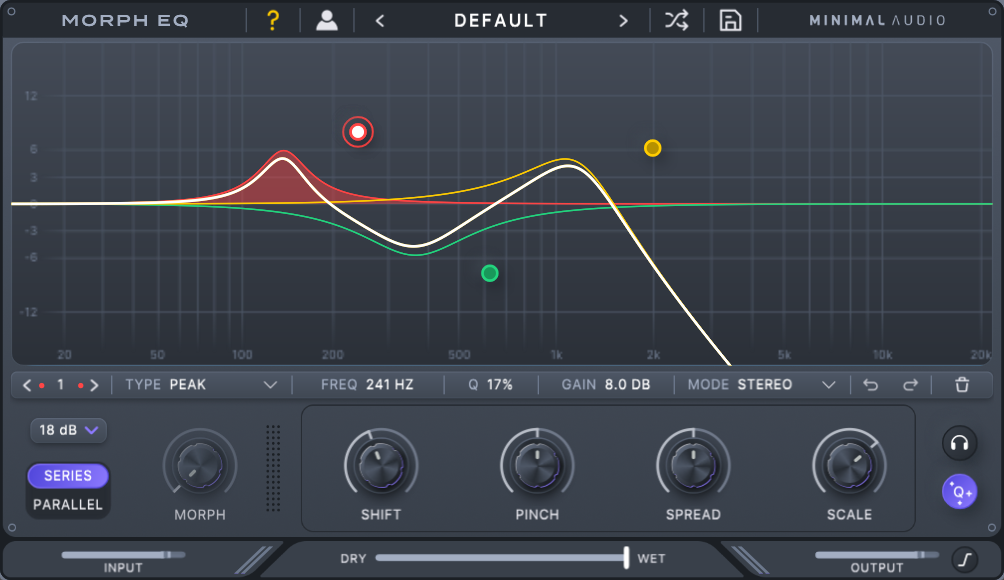The width and height of the screenshot is (1004, 580).
Task: Go to the next preset arrow
Action: pyautogui.click(x=623, y=21)
